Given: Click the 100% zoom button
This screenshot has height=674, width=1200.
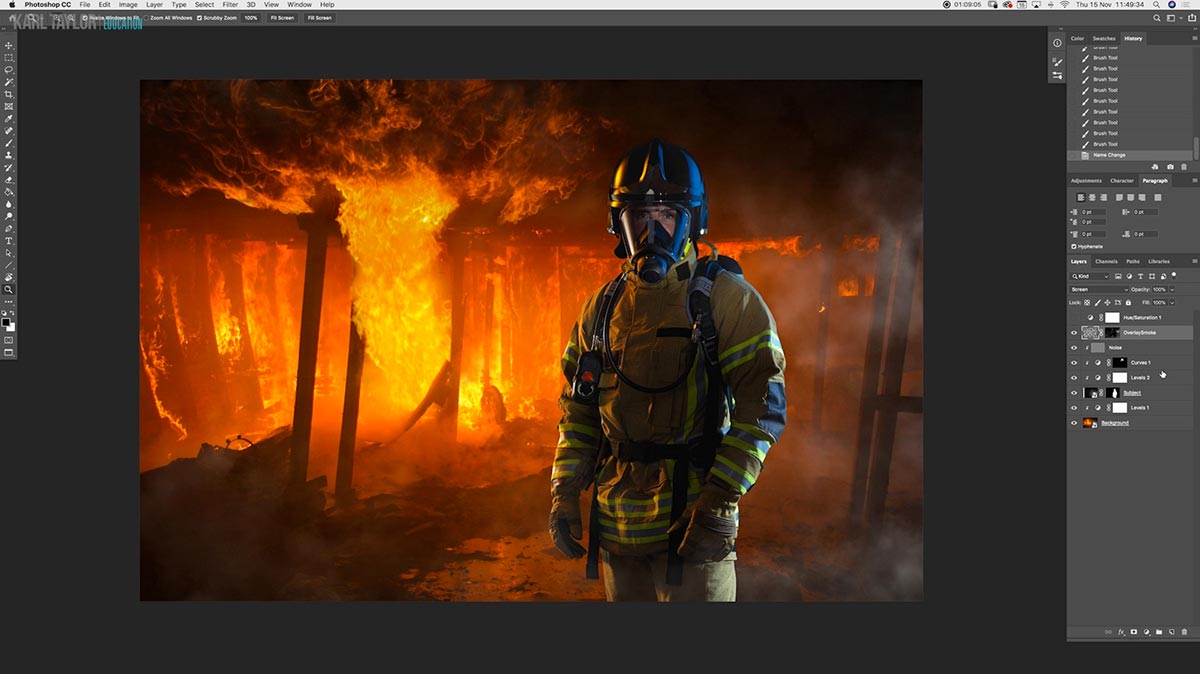Looking at the screenshot, I should coord(250,18).
